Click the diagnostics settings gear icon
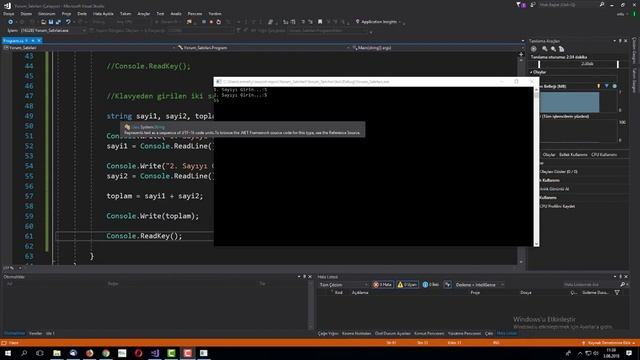 pos(533,49)
